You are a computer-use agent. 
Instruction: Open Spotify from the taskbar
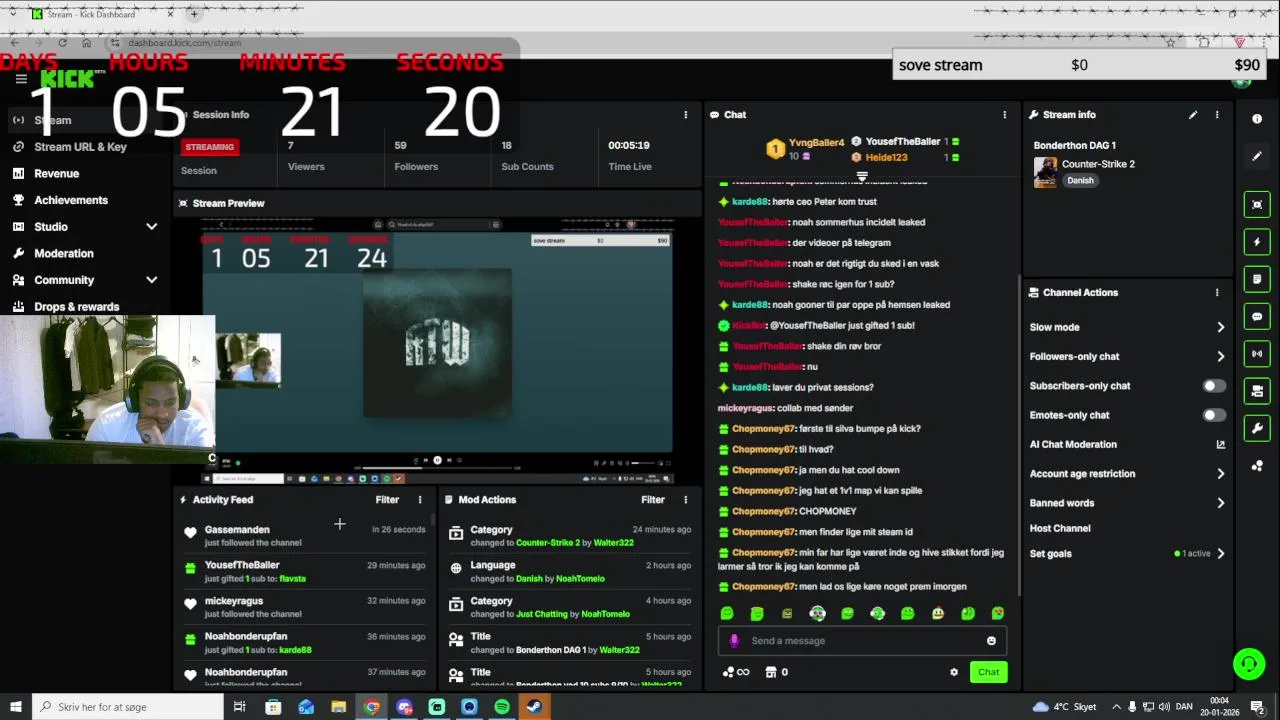[502, 707]
